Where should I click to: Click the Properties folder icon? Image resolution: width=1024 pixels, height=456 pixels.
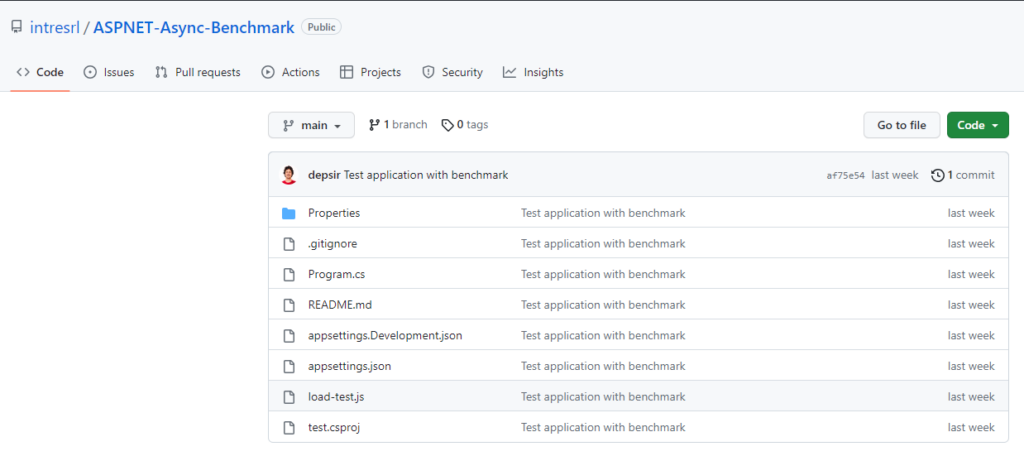289,213
